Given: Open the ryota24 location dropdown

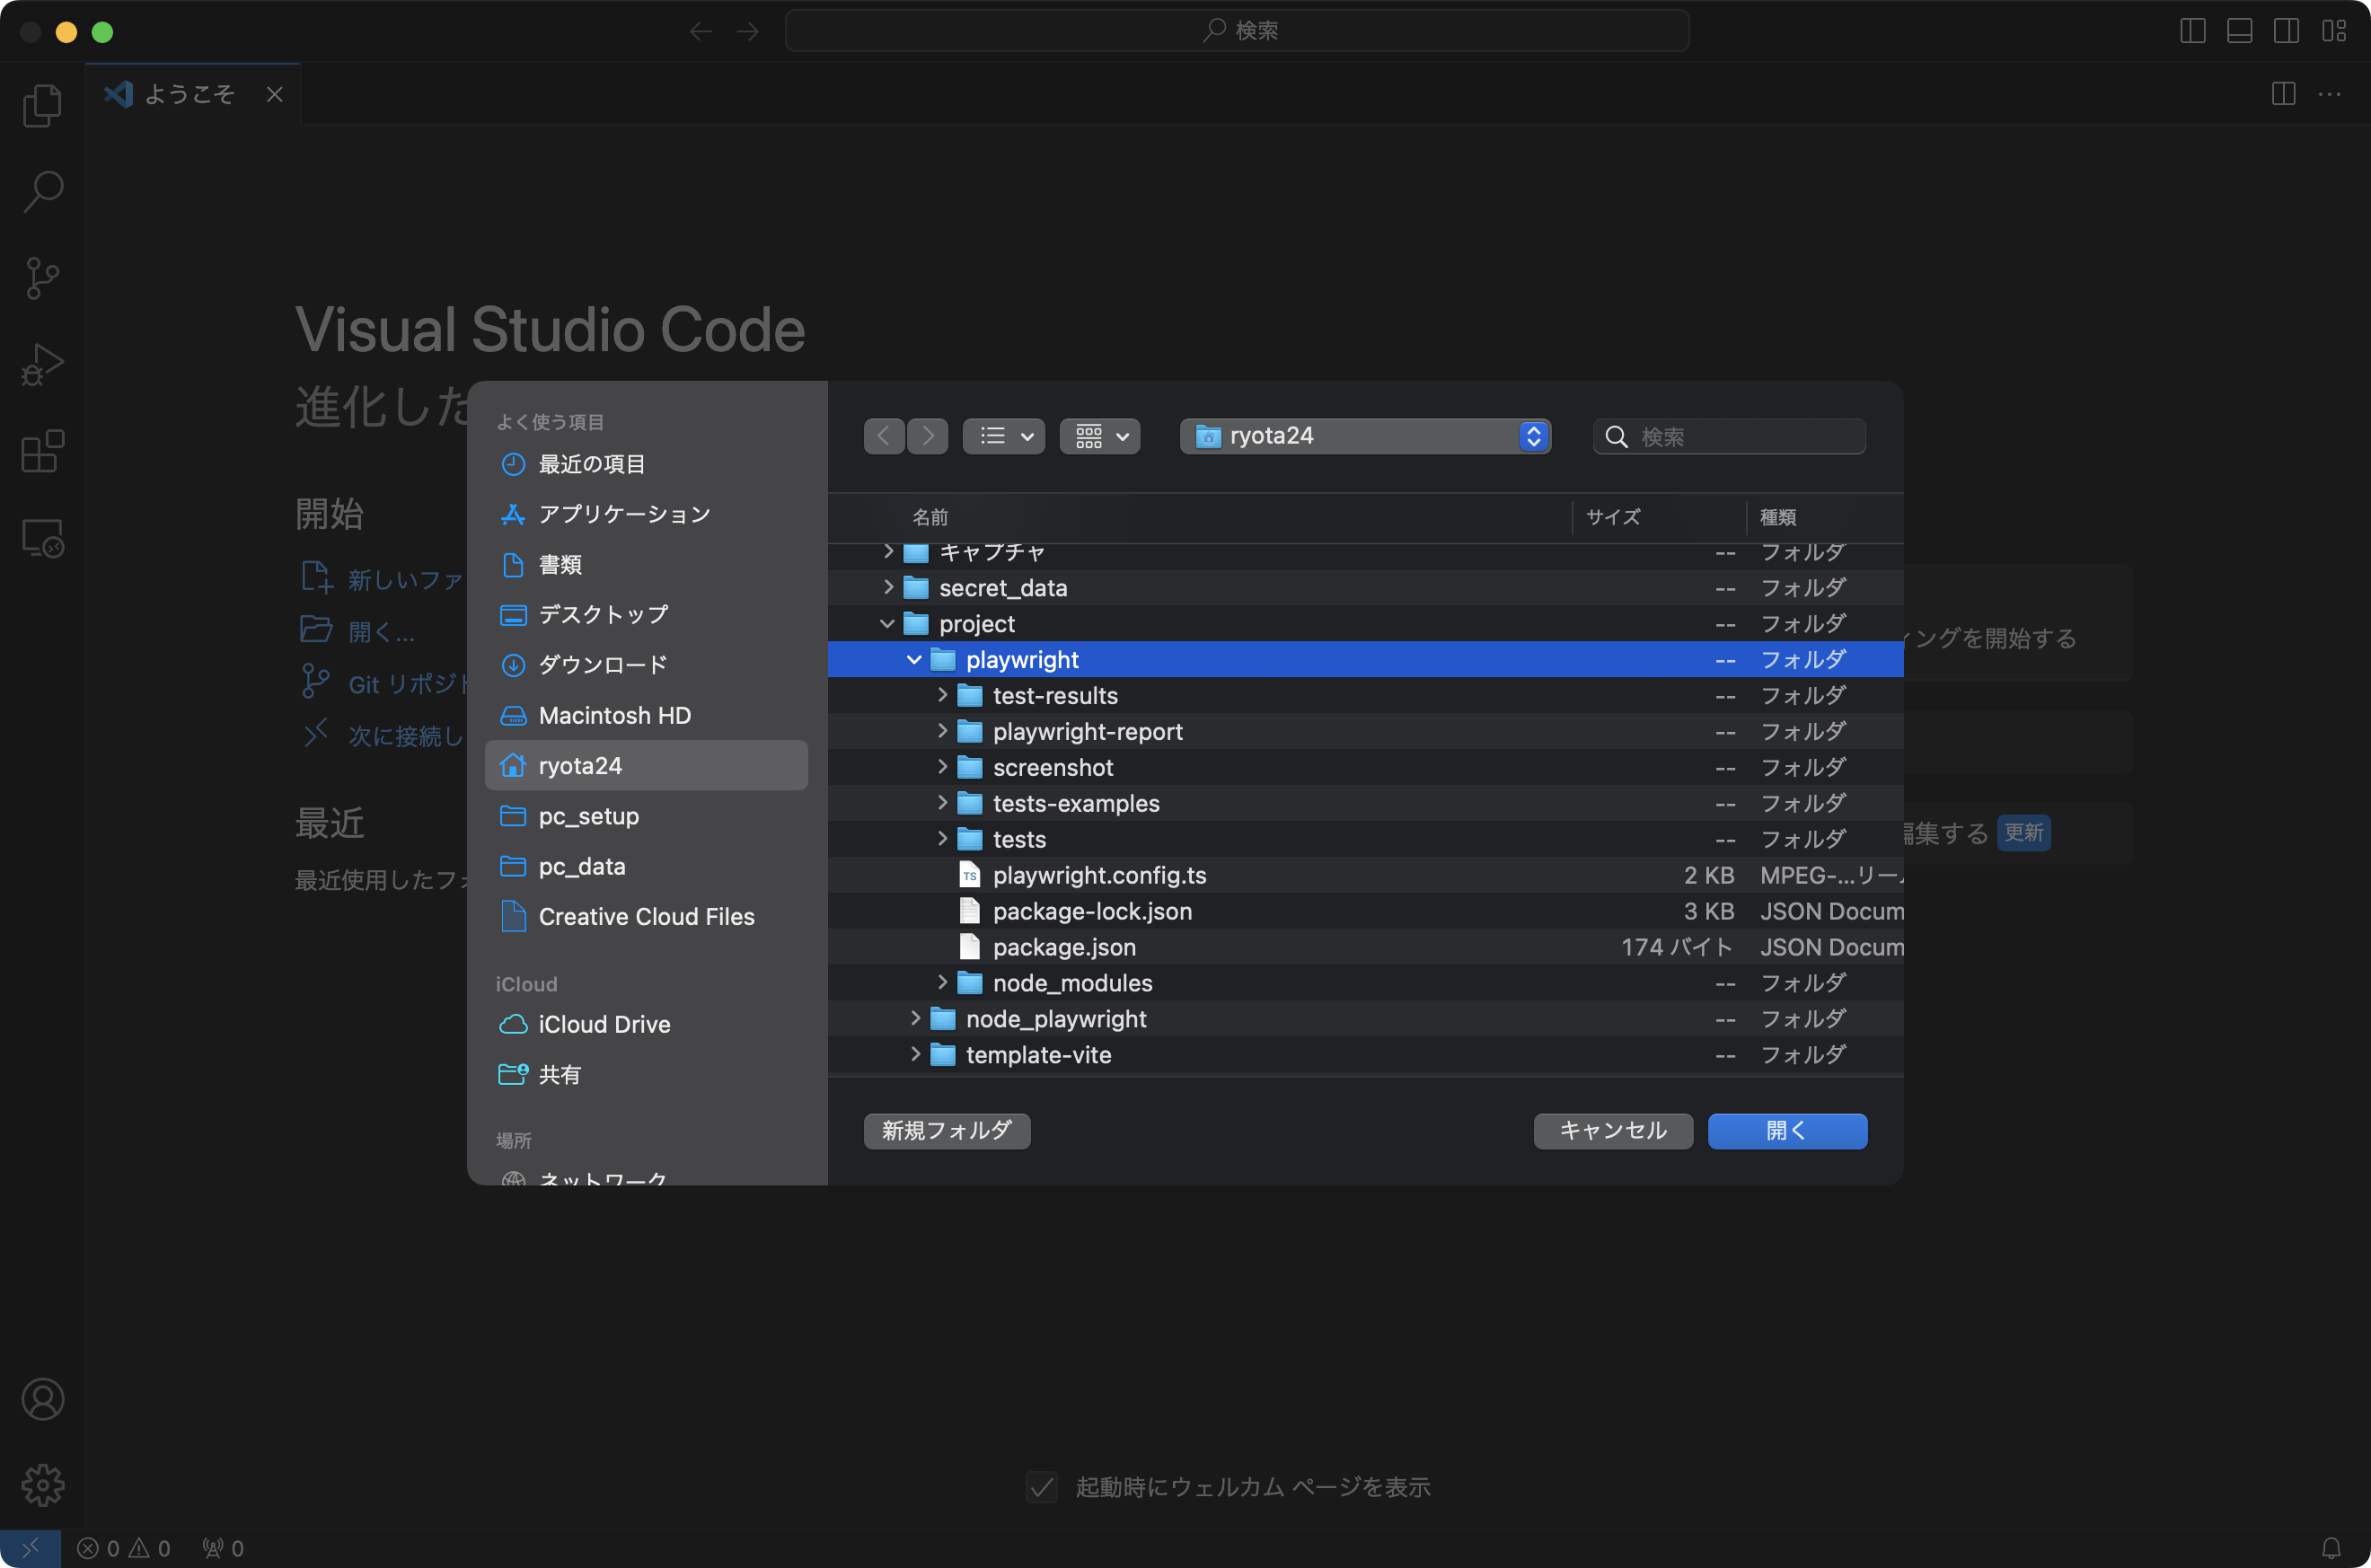Looking at the screenshot, I should pyautogui.click(x=1365, y=436).
